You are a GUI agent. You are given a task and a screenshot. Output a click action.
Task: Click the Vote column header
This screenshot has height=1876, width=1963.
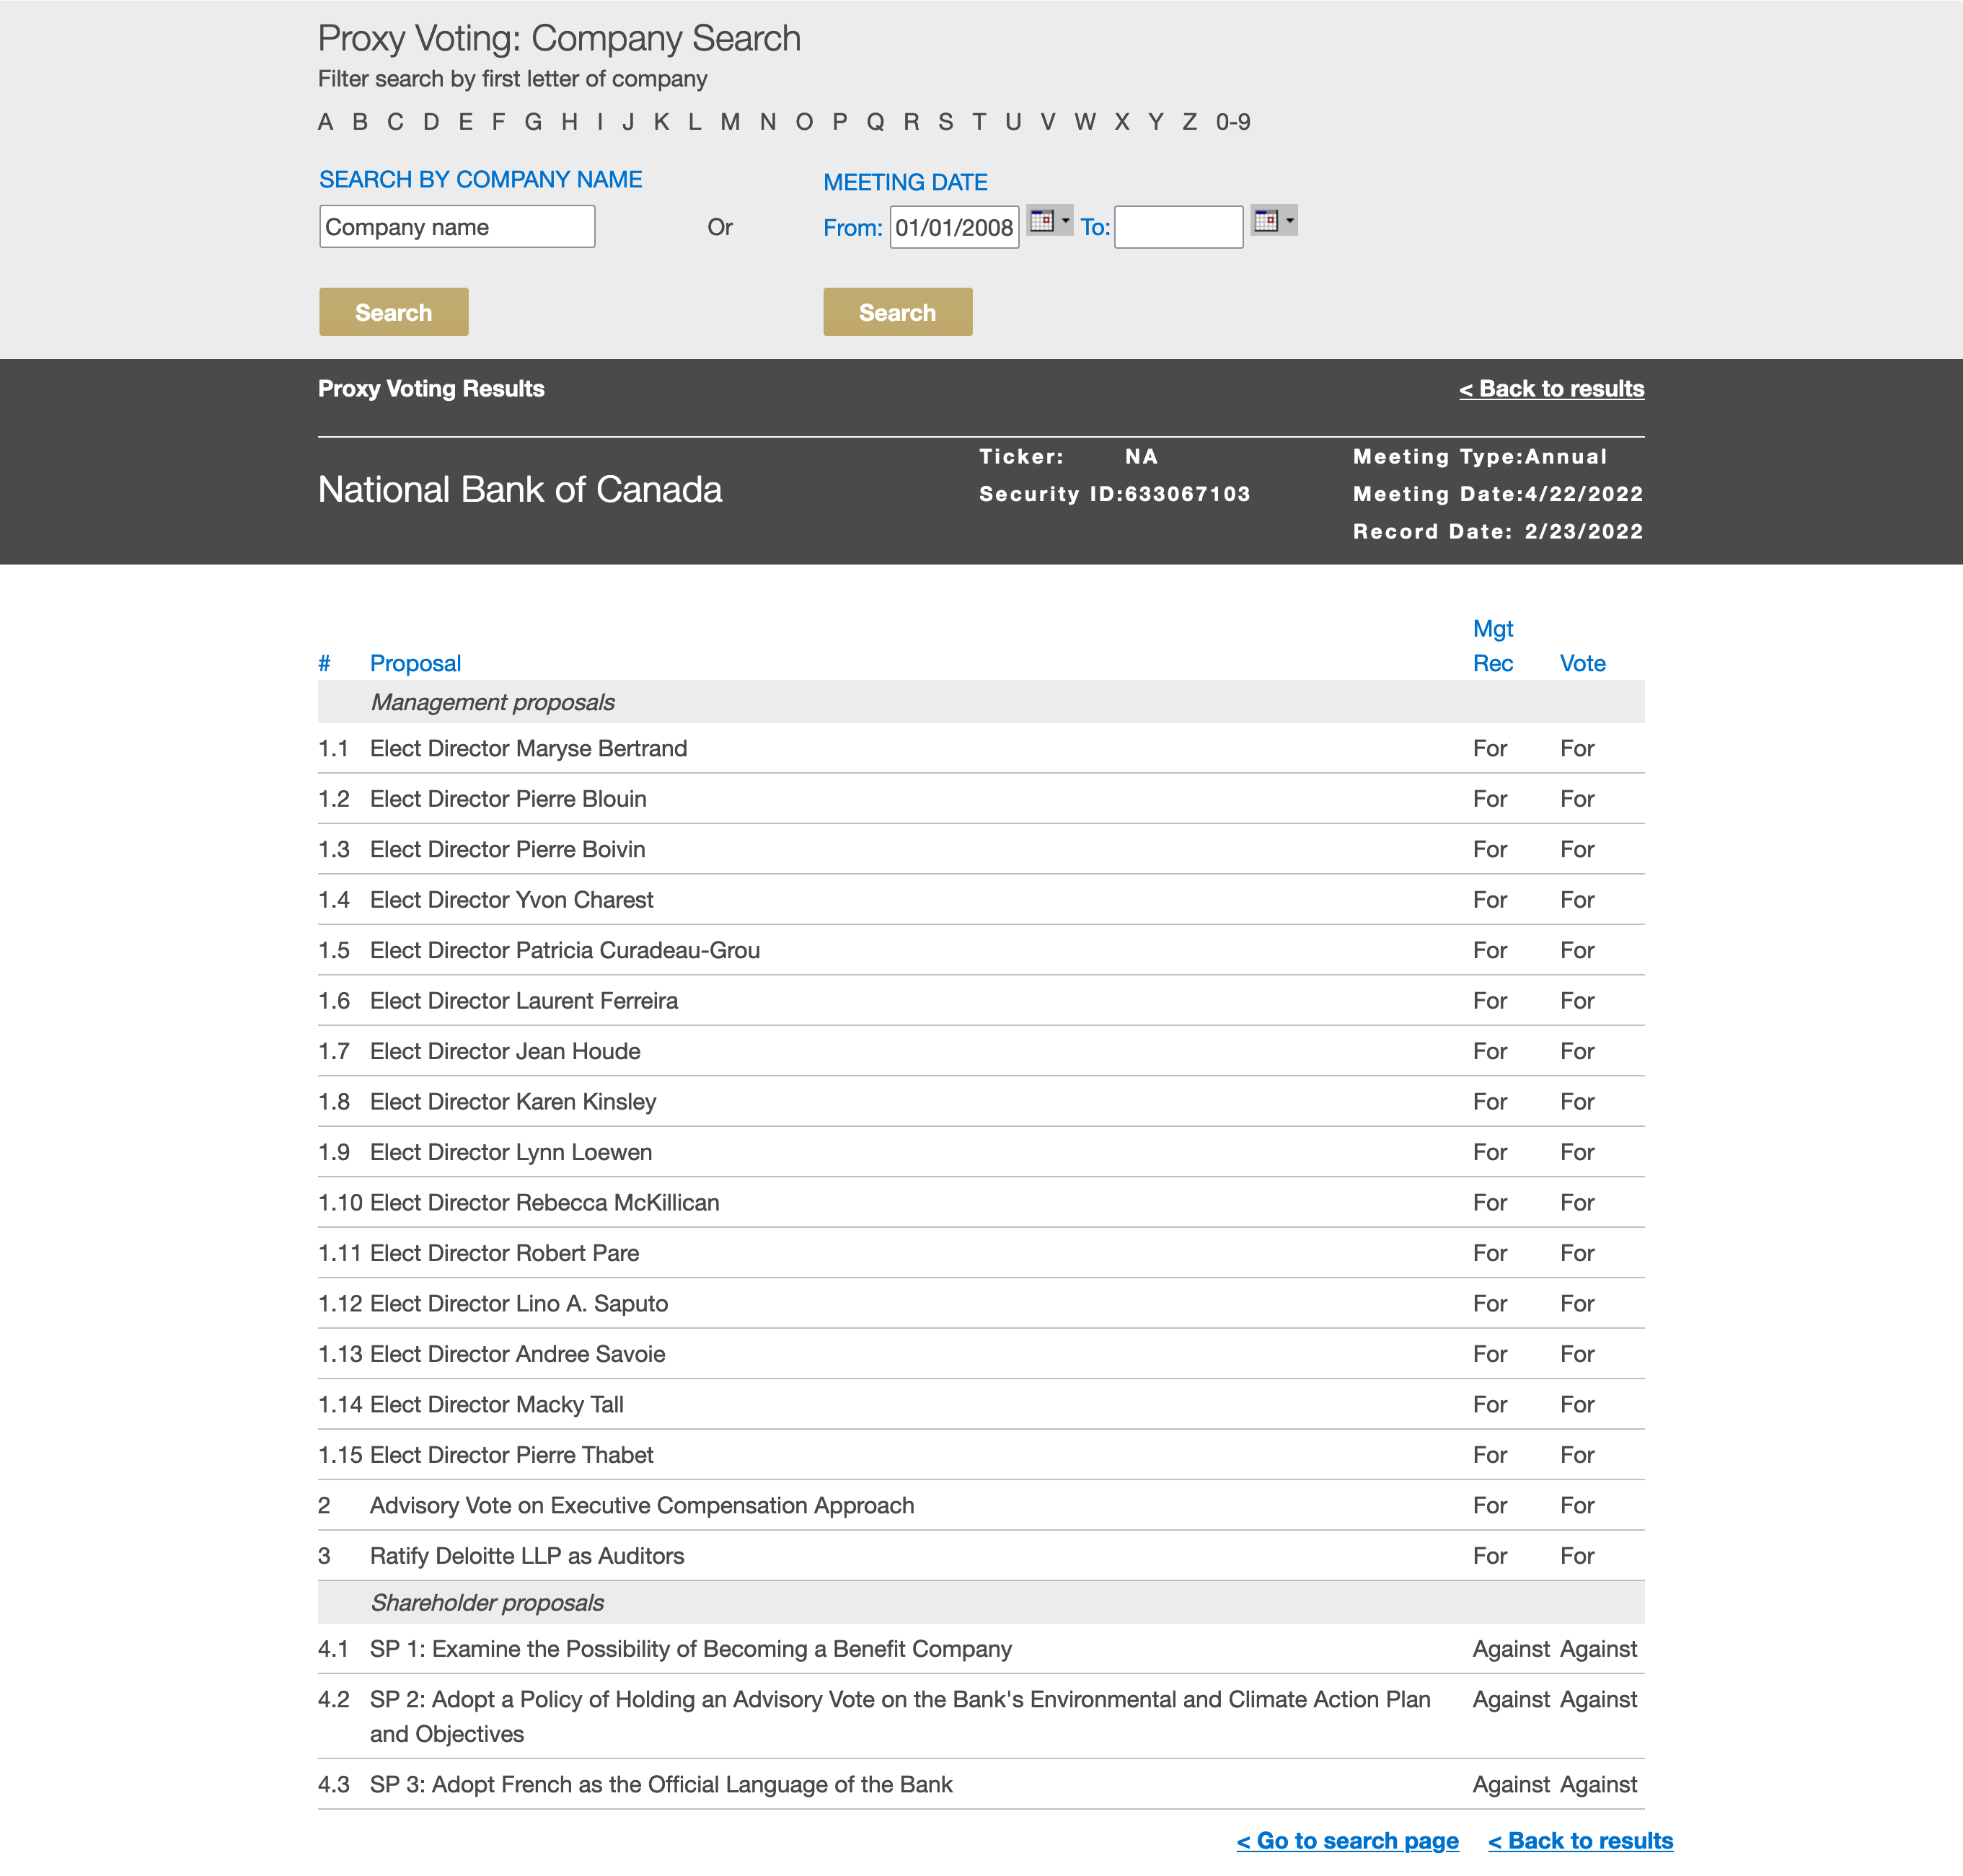[x=1582, y=664]
